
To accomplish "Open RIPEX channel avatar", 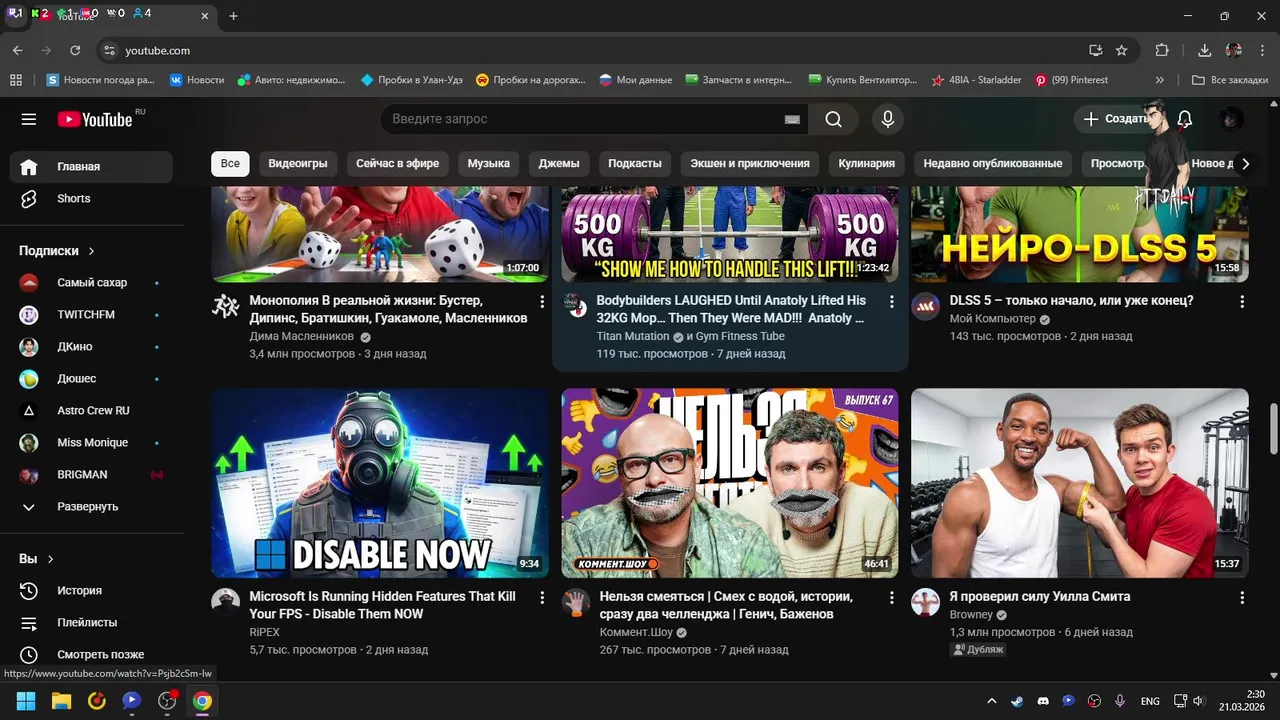I will (x=225, y=602).
